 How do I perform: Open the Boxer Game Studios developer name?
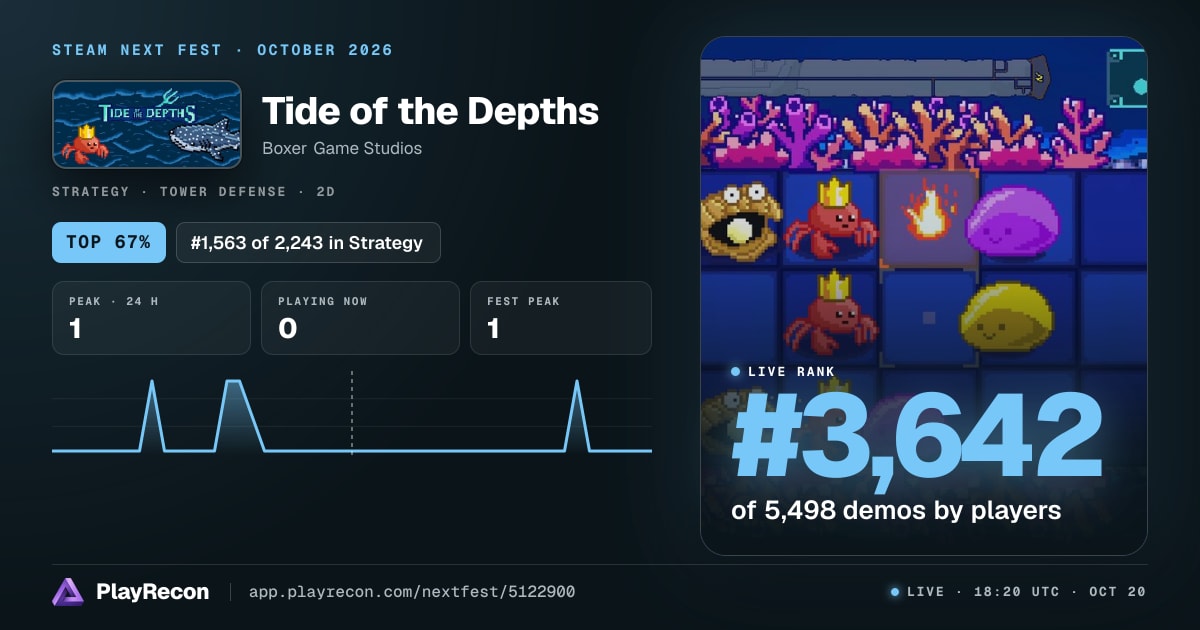342,148
